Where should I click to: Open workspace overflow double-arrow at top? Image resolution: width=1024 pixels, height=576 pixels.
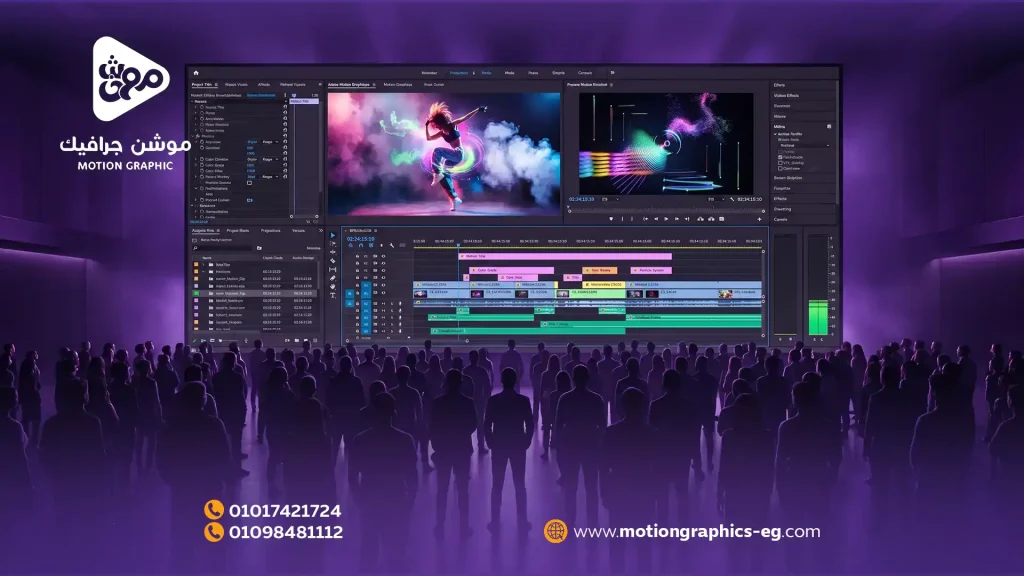613,72
